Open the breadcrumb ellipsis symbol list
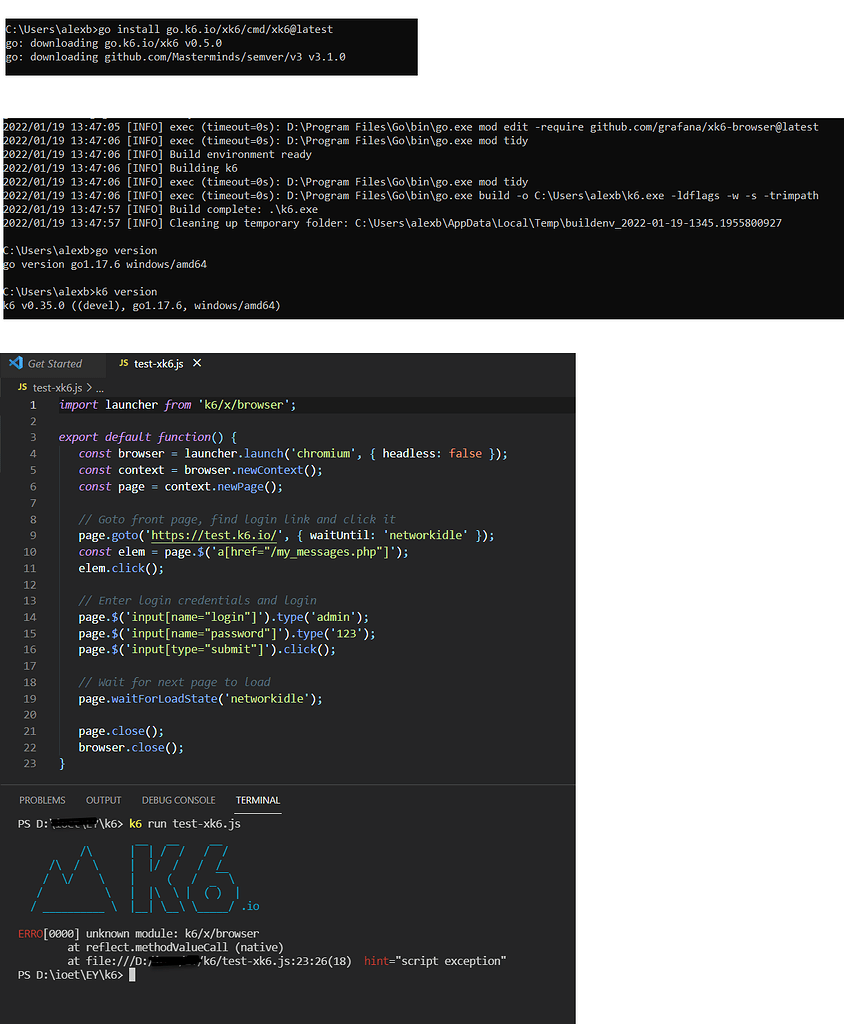This screenshot has height=1024, width=844. (x=100, y=388)
